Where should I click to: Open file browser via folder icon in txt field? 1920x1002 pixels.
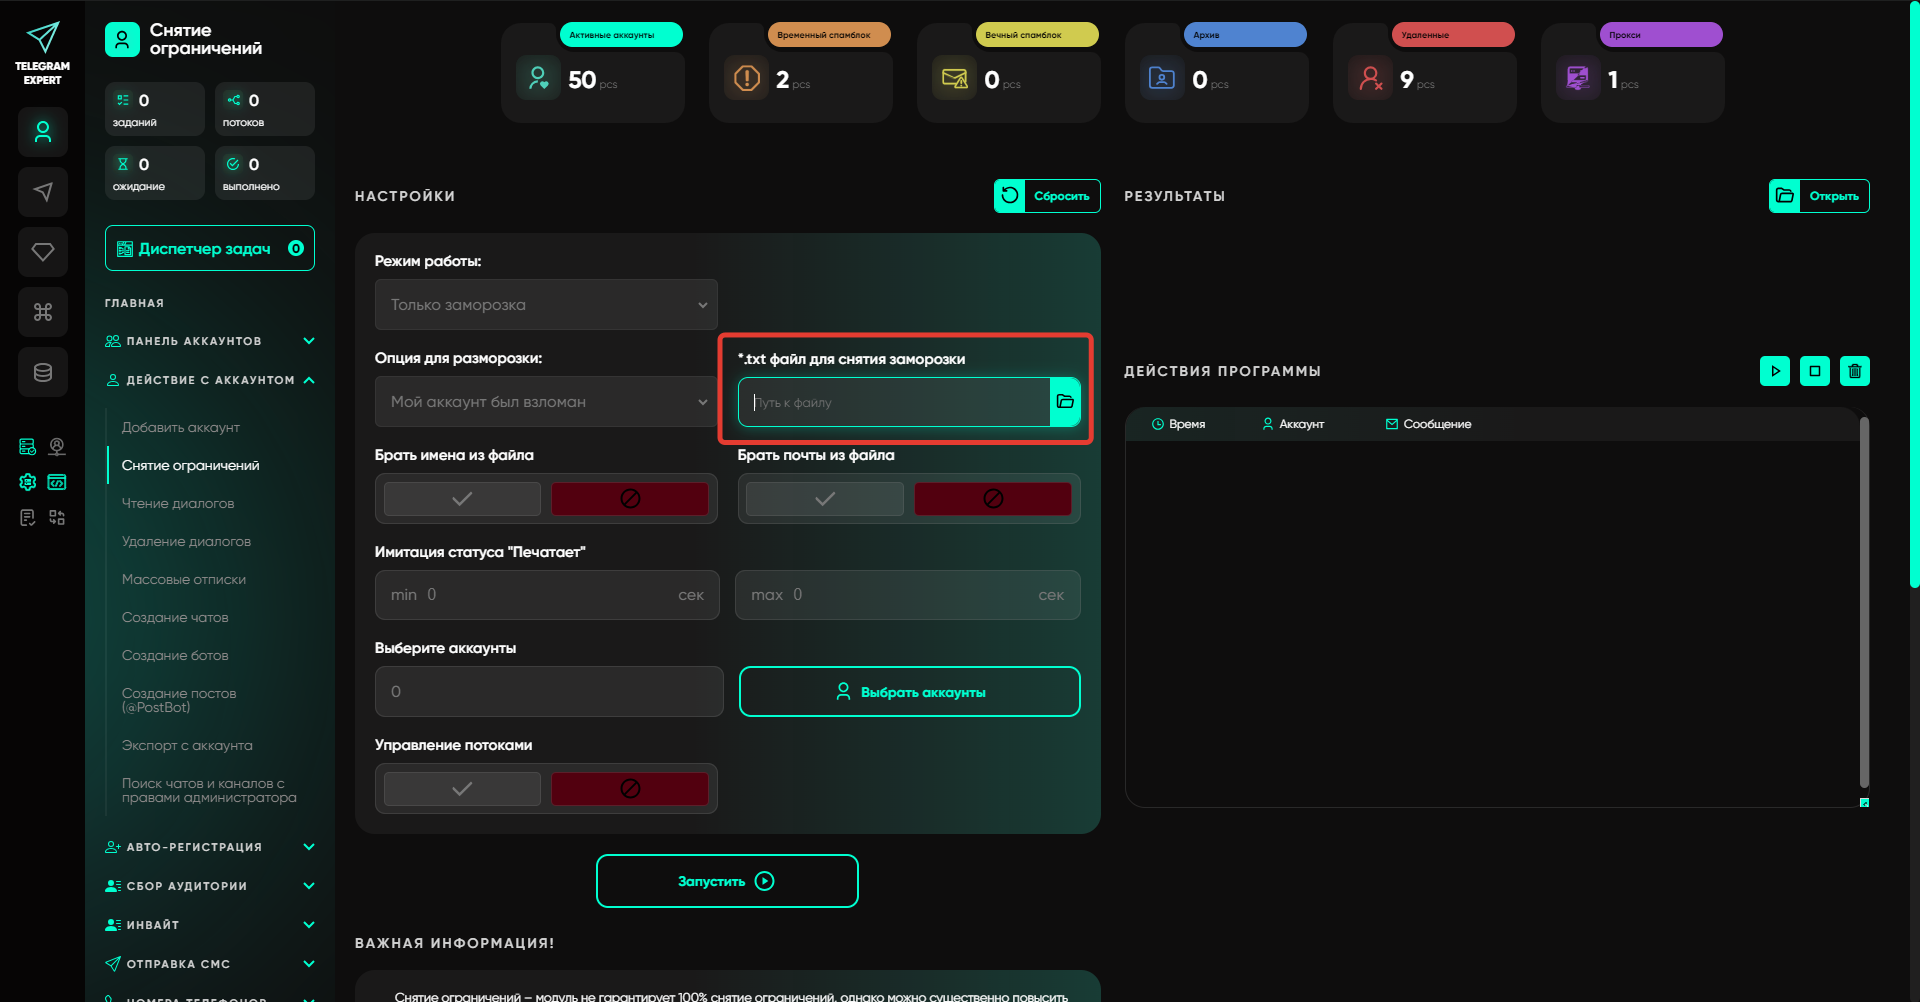point(1065,402)
